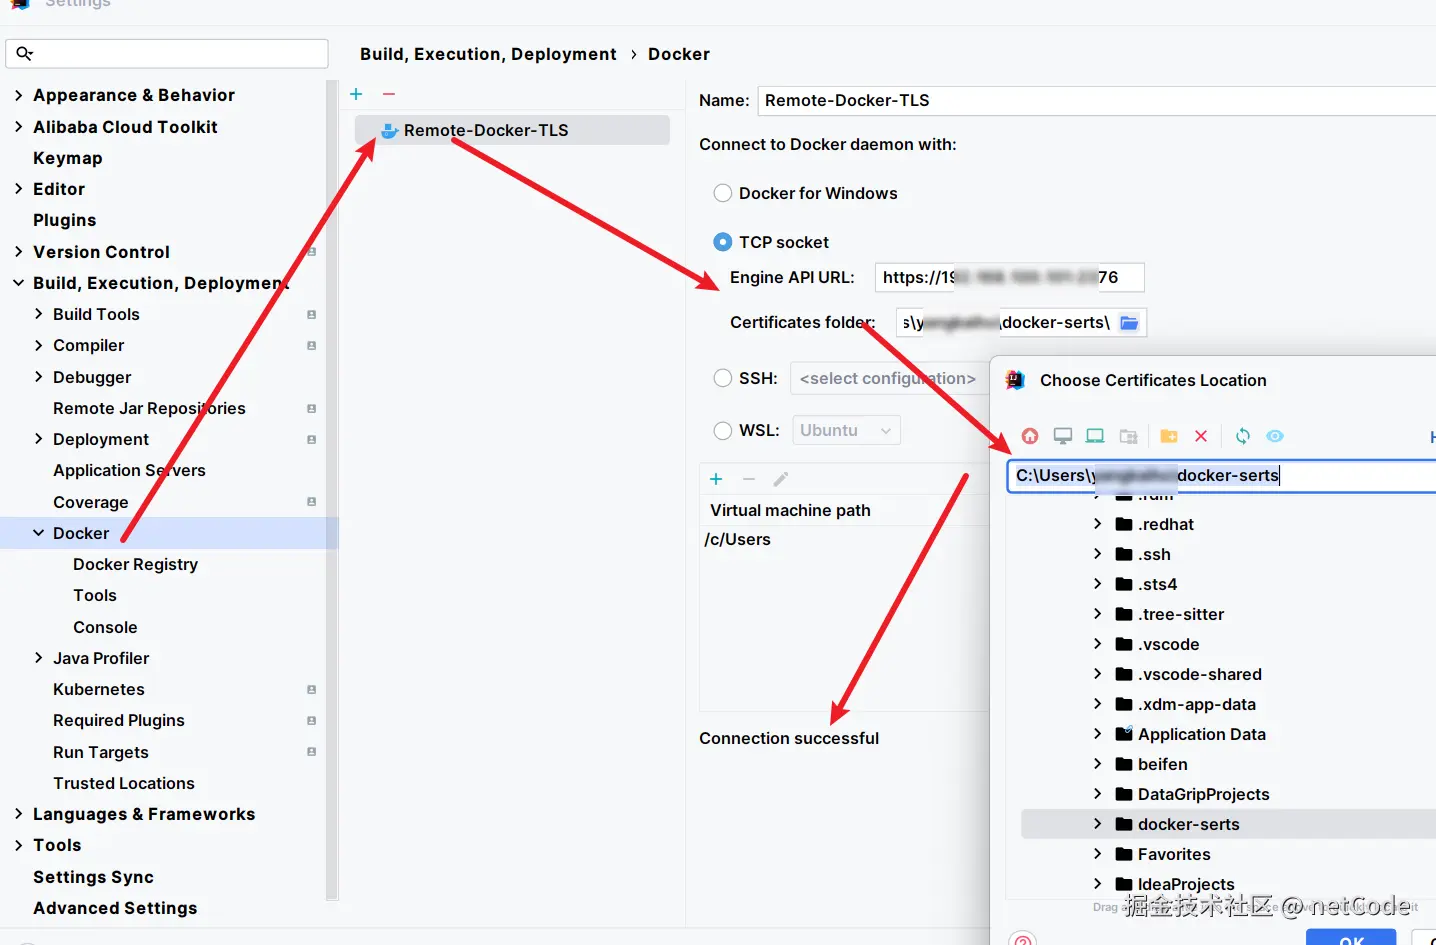Expand the Debugger node
Screen dimensions: 1436x945
(39, 377)
